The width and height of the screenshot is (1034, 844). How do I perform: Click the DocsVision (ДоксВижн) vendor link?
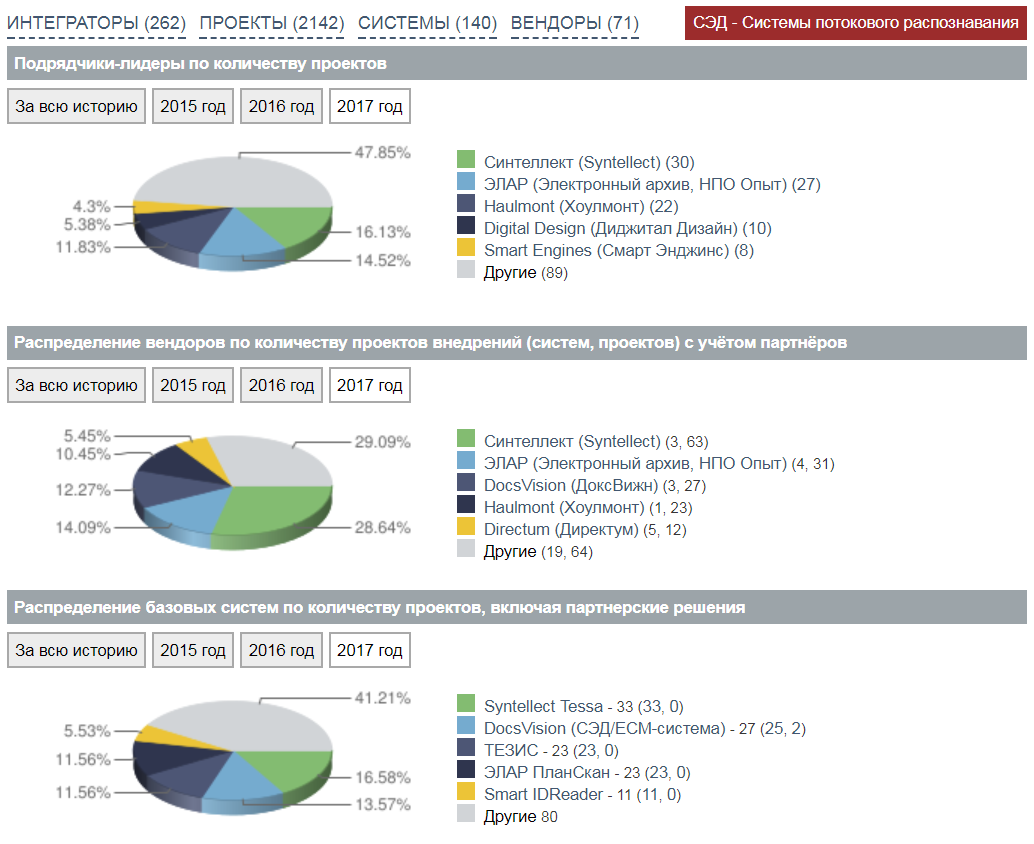click(x=571, y=485)
